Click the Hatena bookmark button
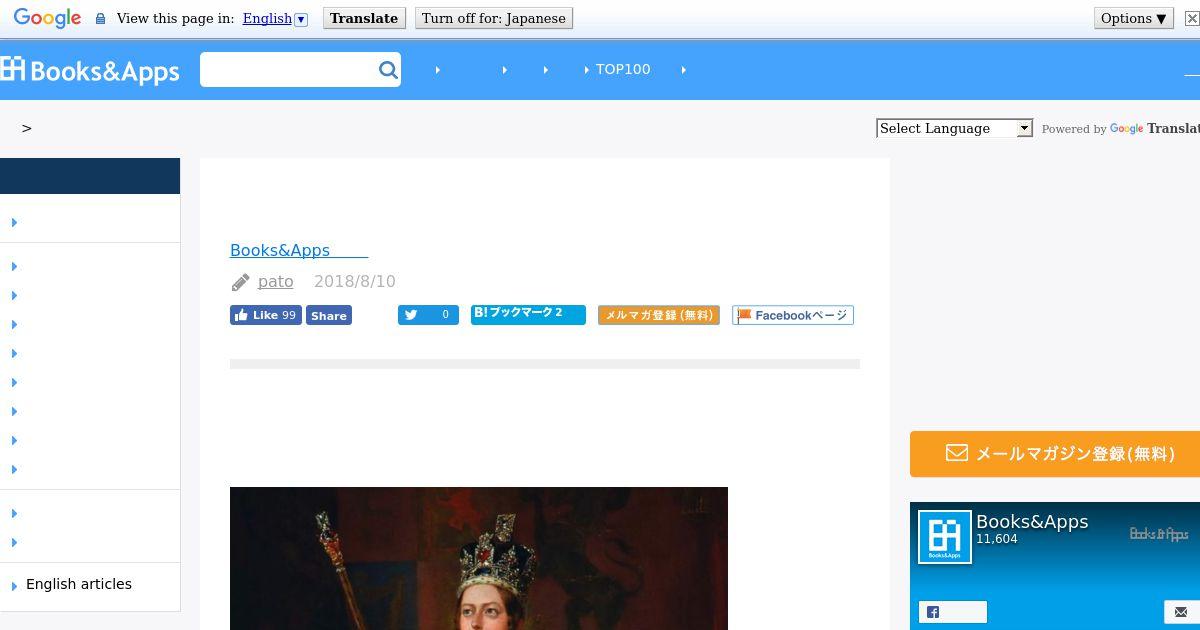This screenshot has width=1200, height=630. tap(528, 314)
